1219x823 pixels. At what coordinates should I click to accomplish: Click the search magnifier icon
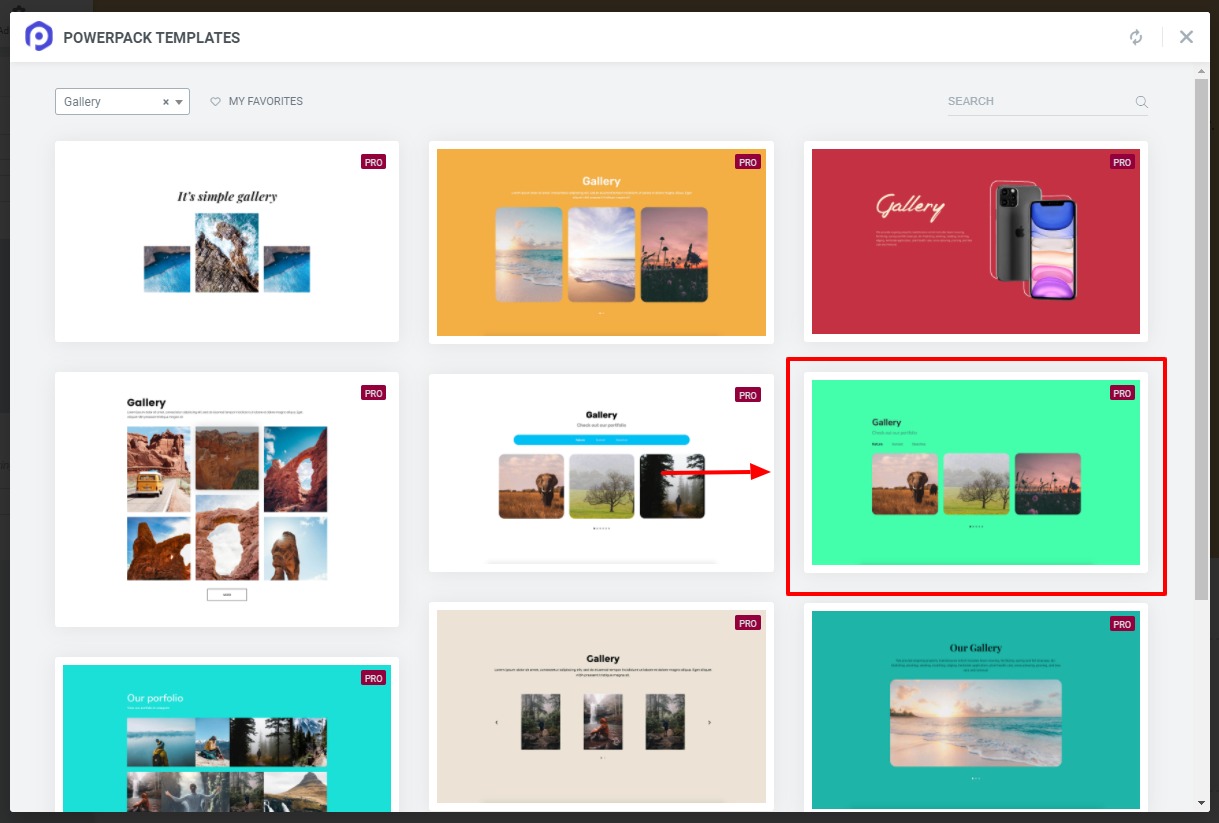tap(1141, 101)
